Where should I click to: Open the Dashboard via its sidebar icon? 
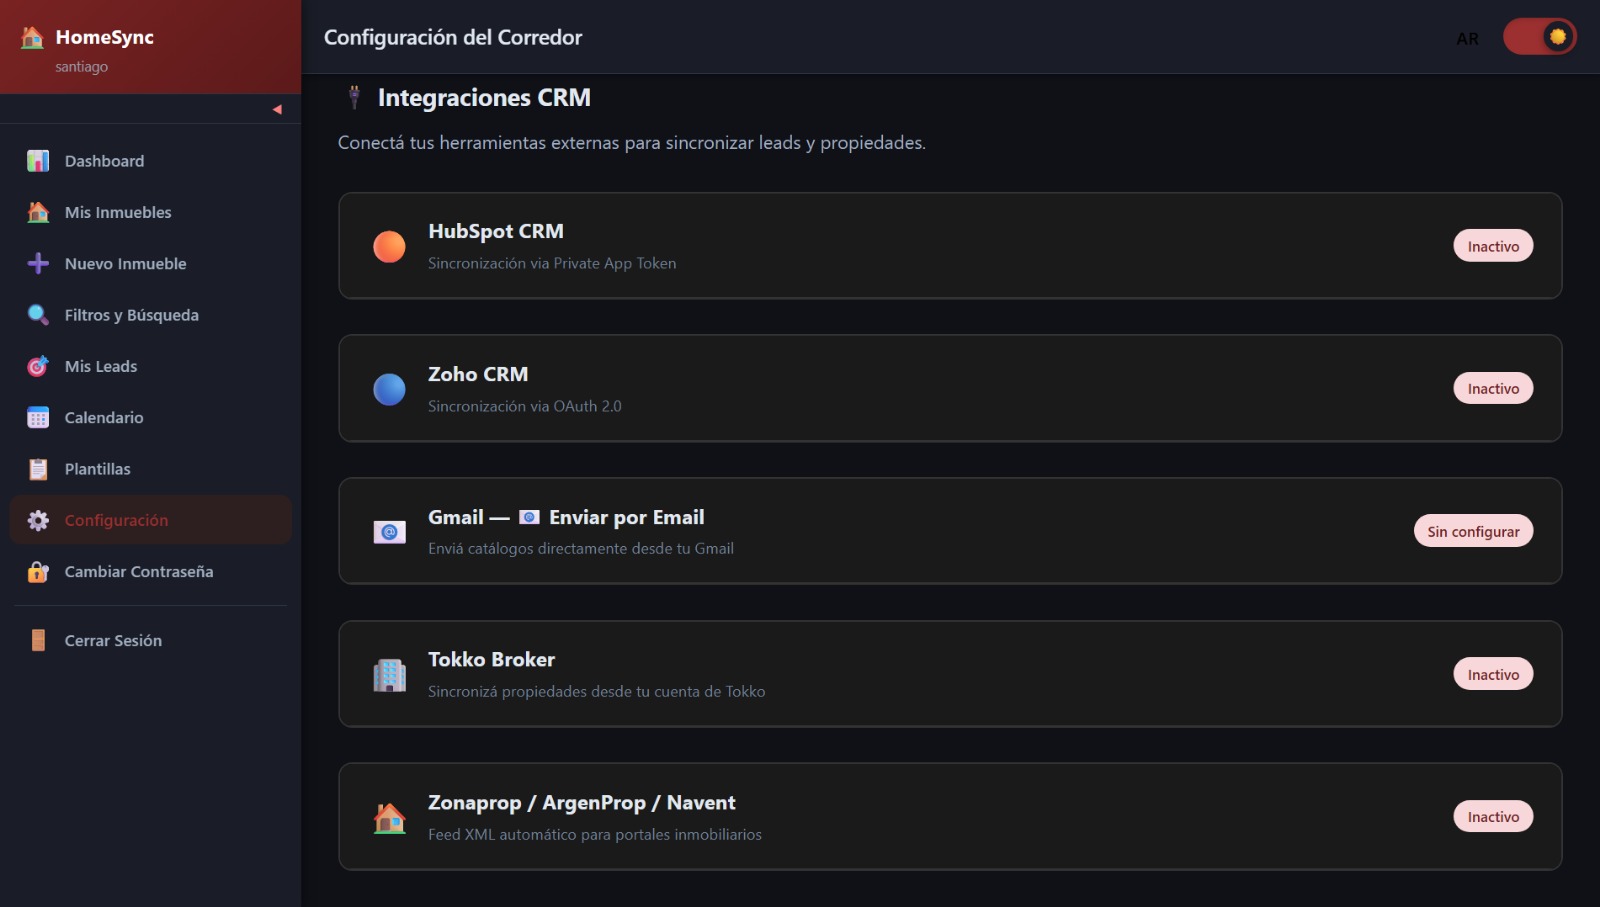click(x=37, y=160)
